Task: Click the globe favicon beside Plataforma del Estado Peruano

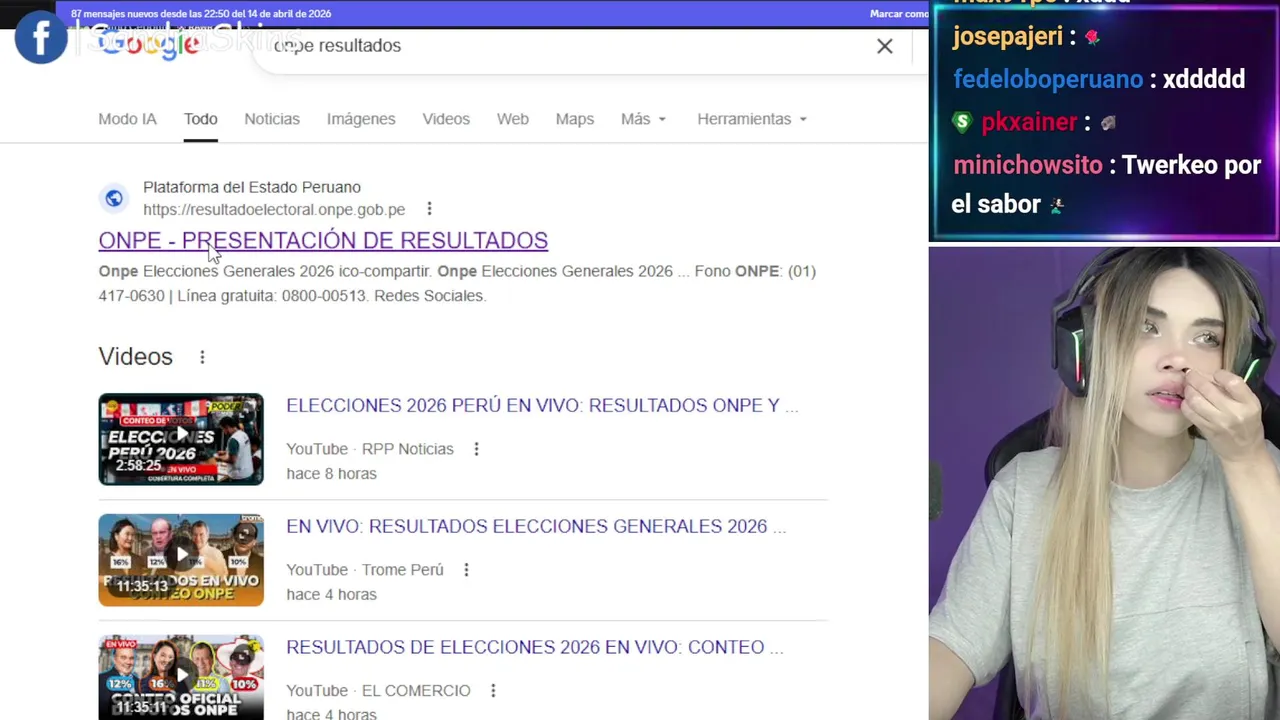Action: coord(114,198)
